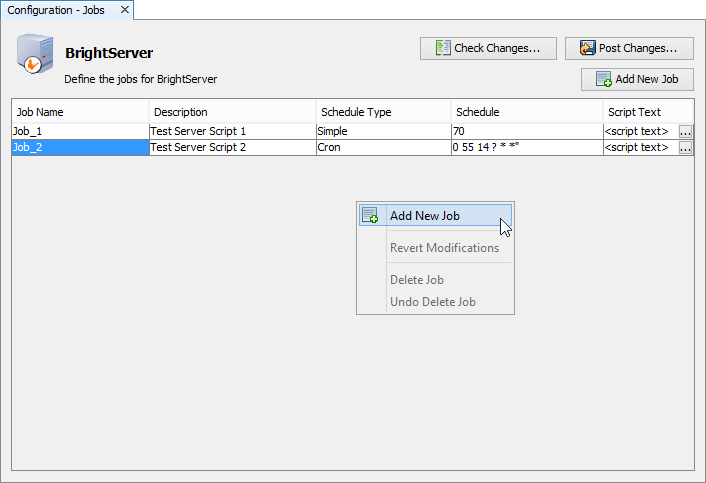Select Revert Modifications in context menu

[443, 248]
